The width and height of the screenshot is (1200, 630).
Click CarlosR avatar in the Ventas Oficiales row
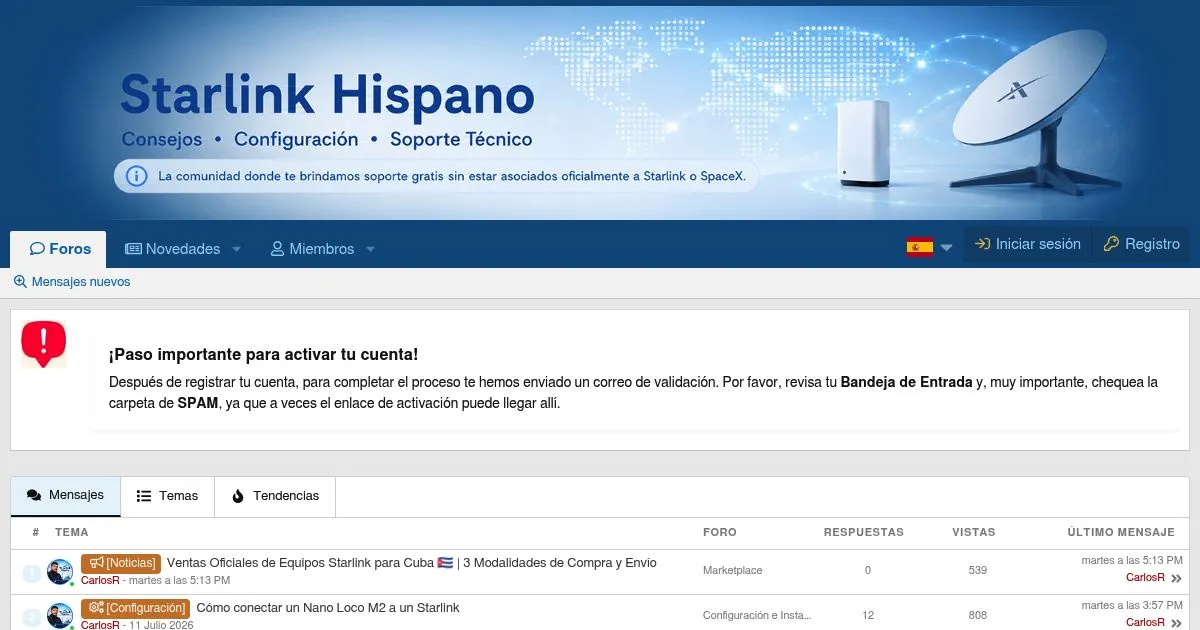pyautogui.click(x=60, y=572)
